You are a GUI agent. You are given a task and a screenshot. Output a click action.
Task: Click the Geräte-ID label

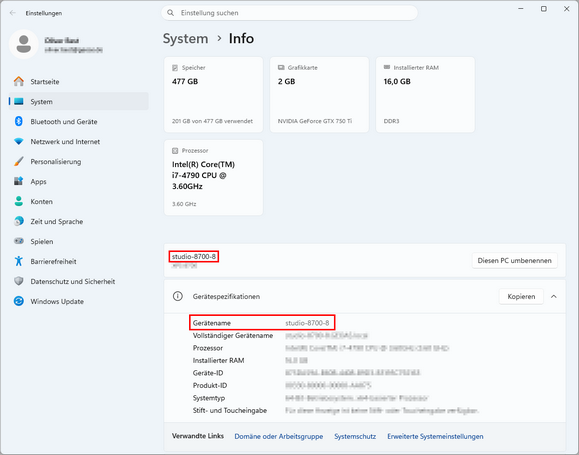pyautogui.click(x=208, y=373)
